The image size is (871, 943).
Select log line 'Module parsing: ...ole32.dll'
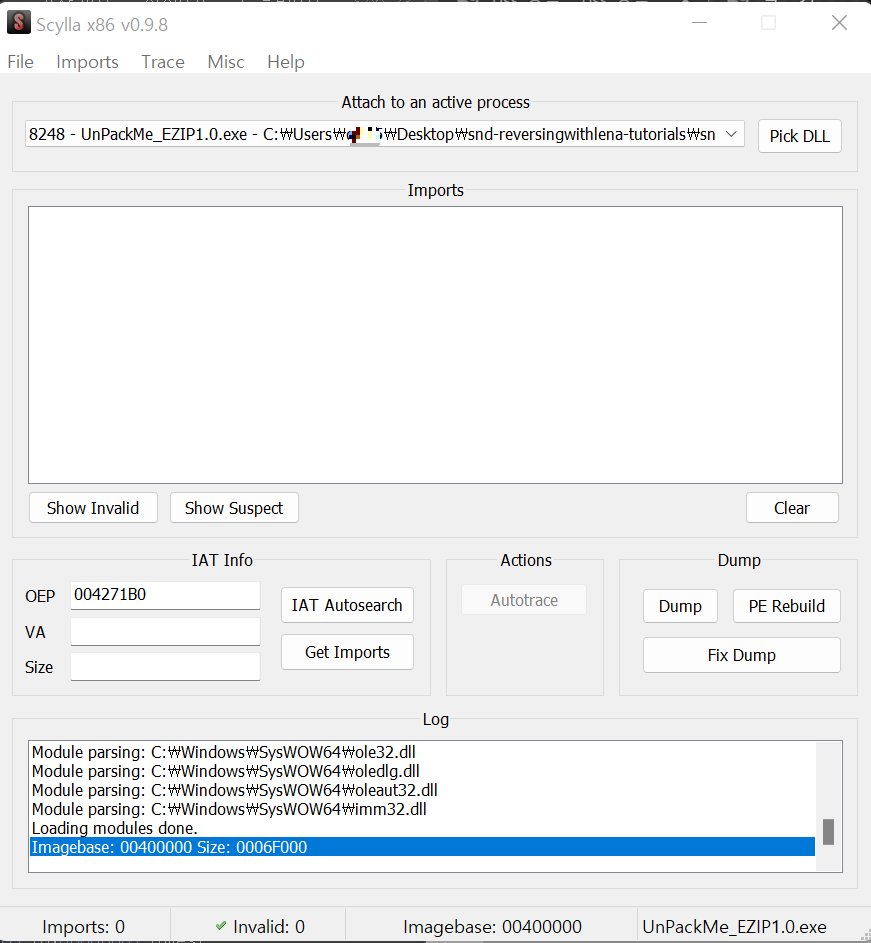coord(422,752)
